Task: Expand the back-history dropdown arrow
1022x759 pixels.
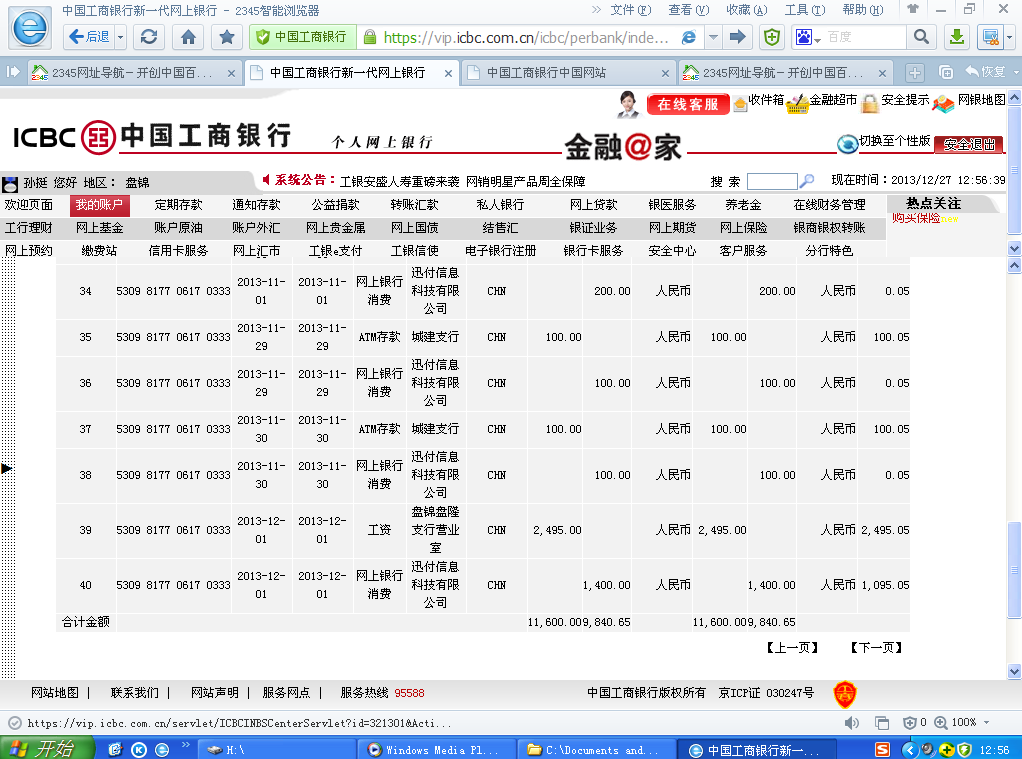Action: [121, 37]
